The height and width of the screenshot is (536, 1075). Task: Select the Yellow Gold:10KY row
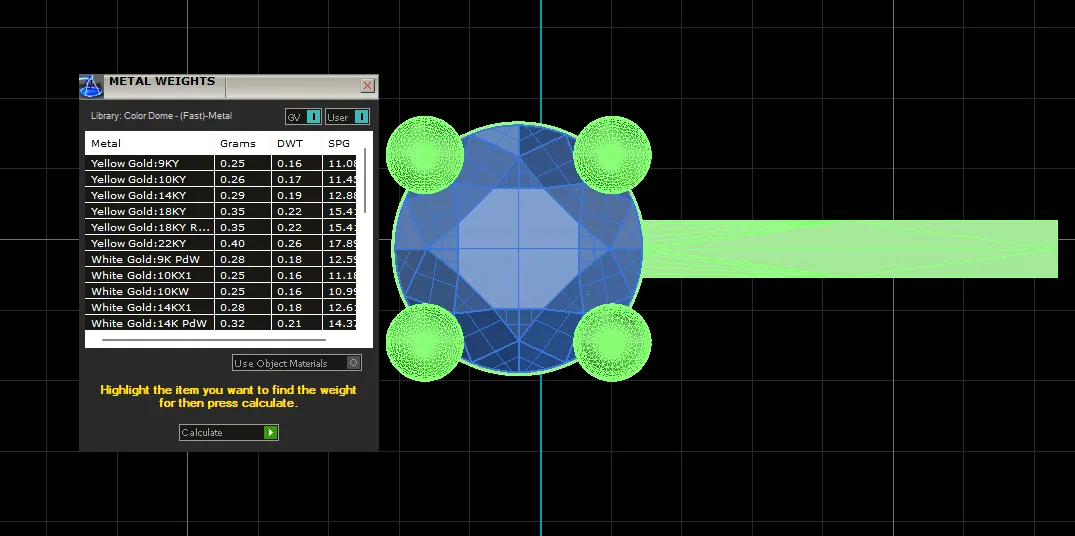pos(221,179)
